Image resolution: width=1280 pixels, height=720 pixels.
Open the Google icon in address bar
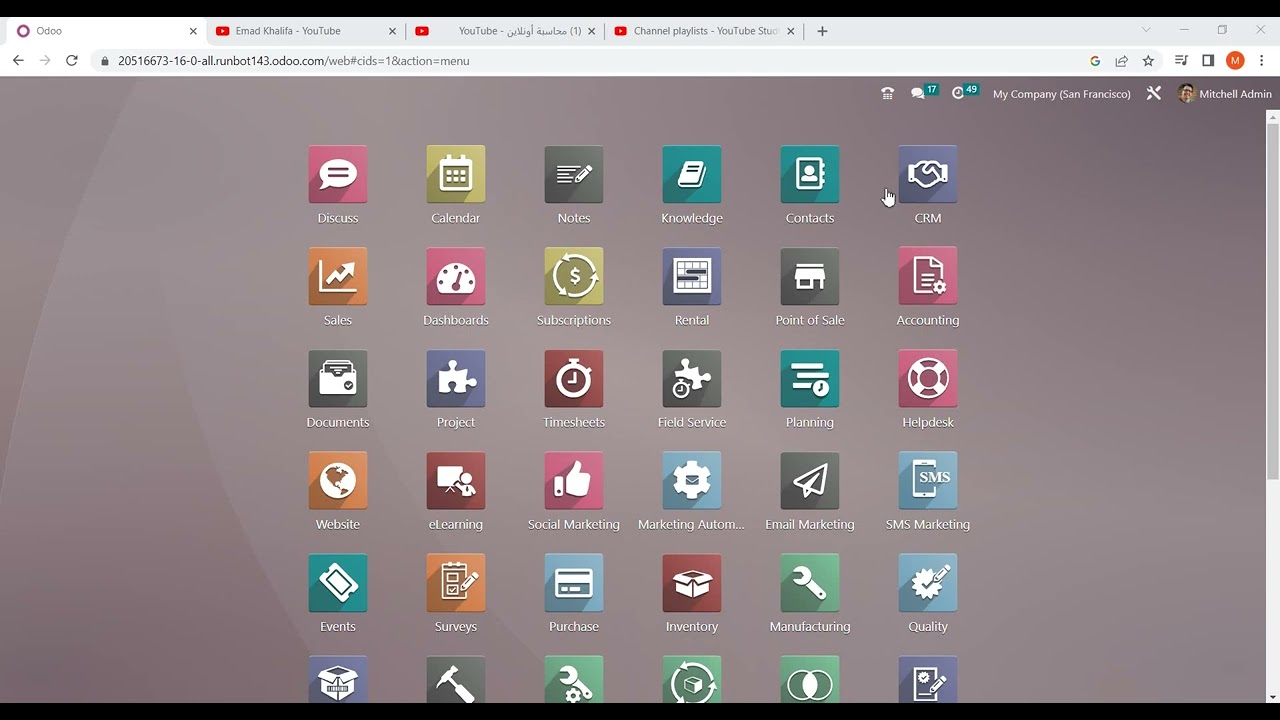click(1095, 61)
